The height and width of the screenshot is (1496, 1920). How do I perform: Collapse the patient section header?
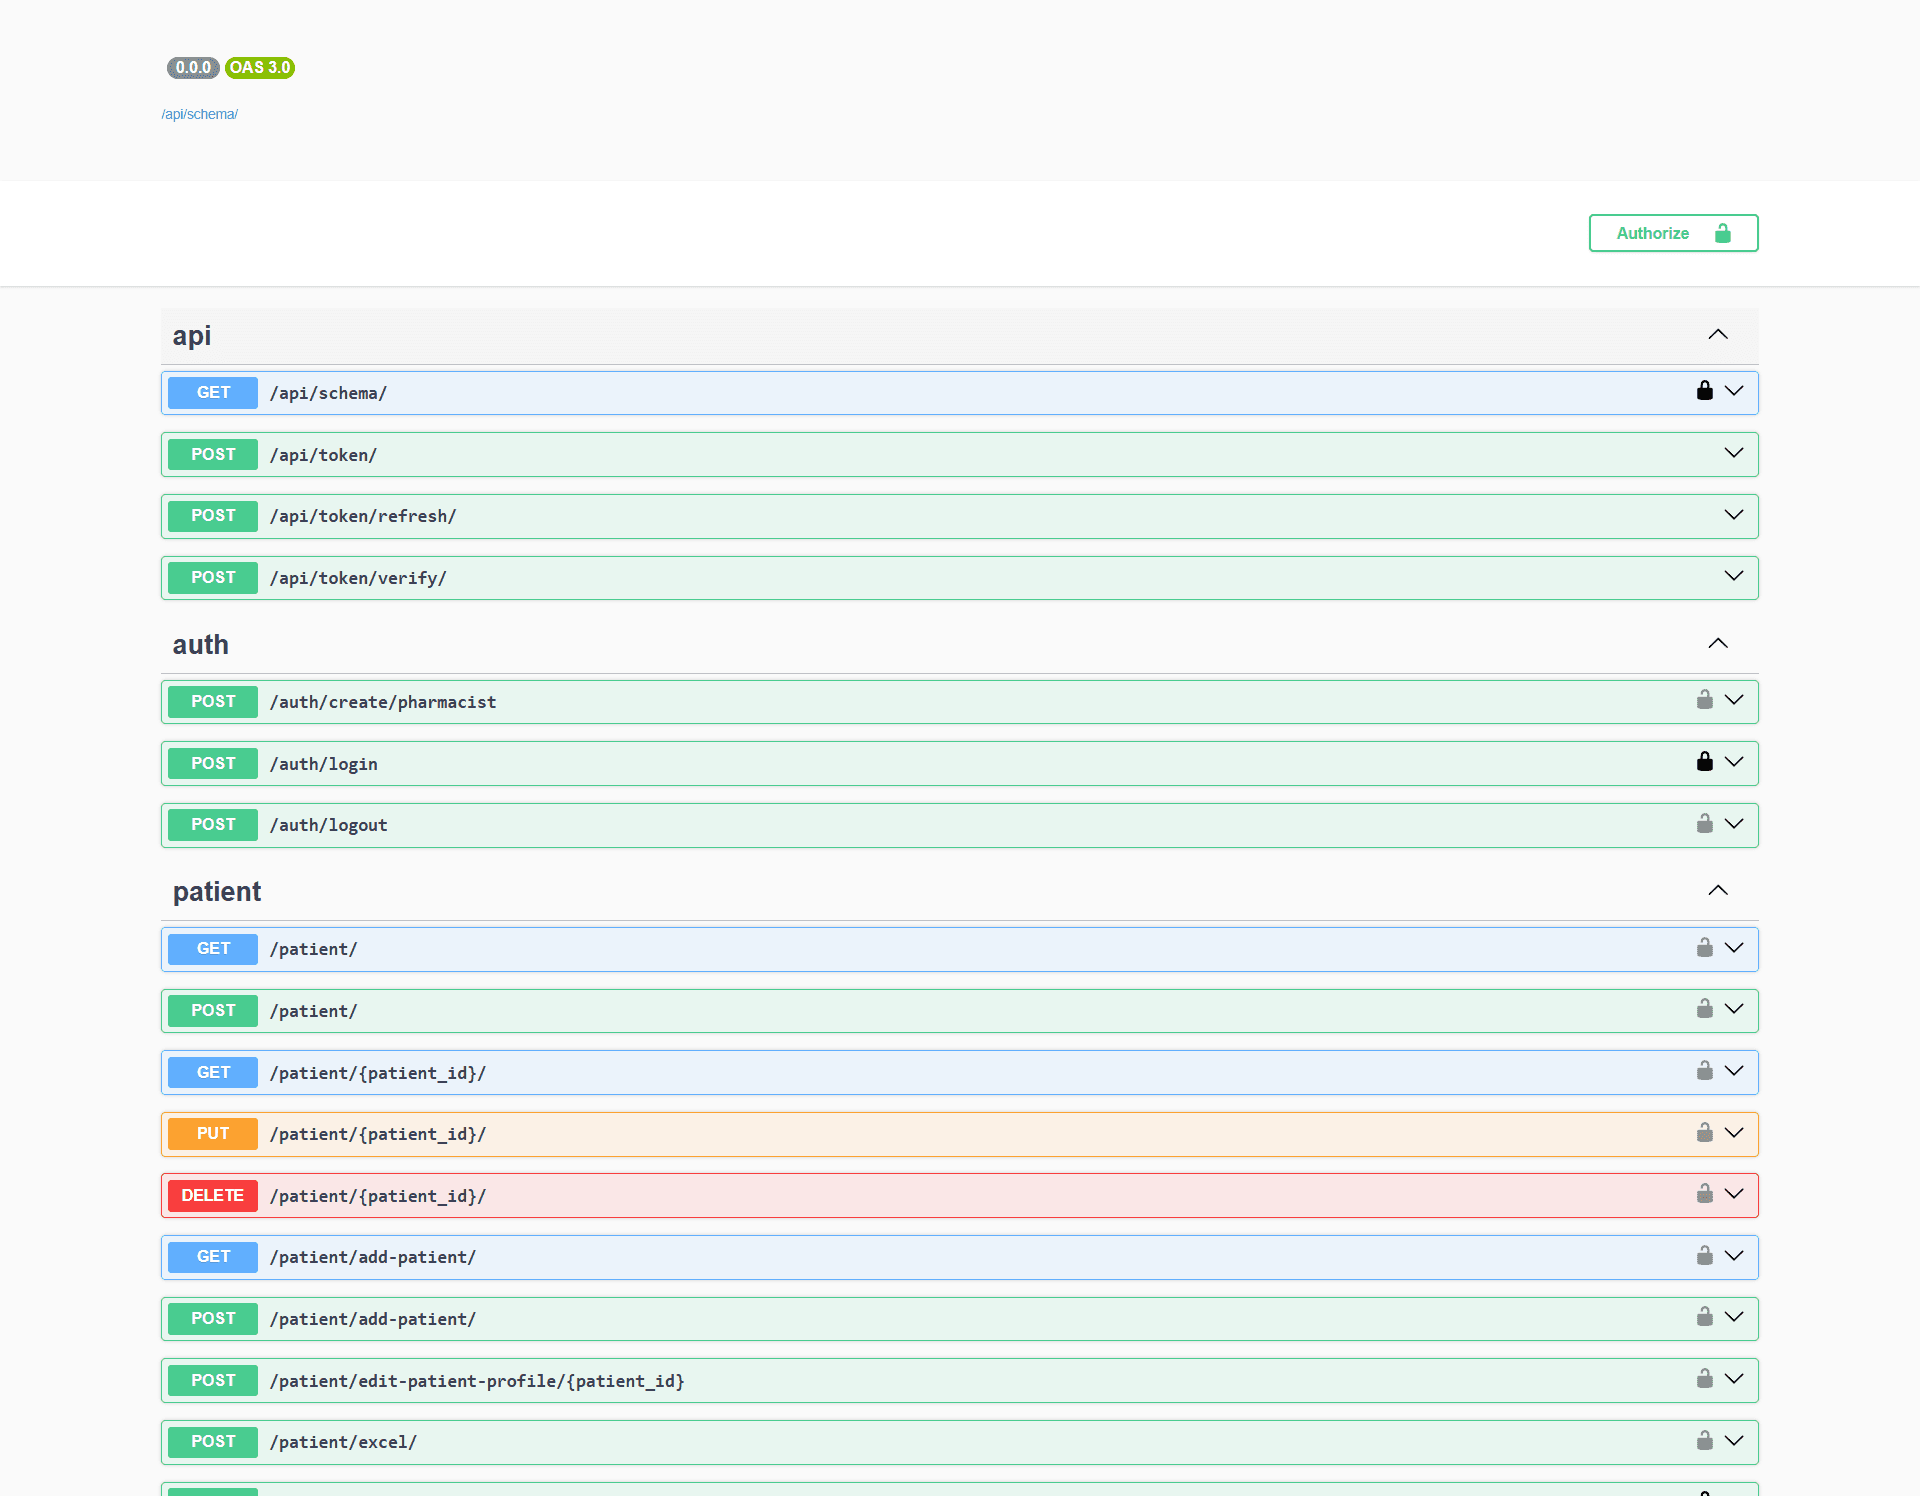click(1719, 889)
